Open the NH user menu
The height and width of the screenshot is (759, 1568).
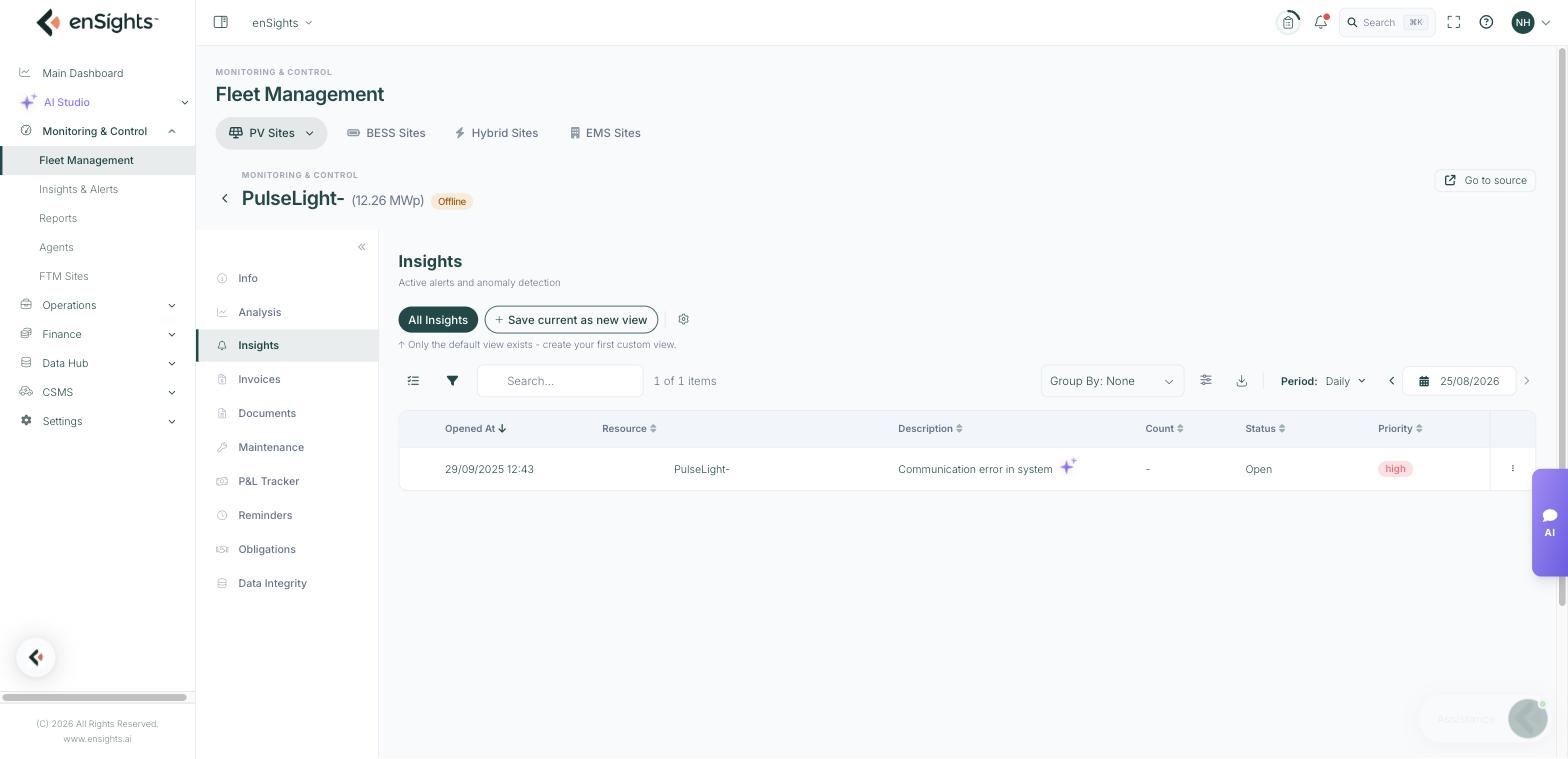(1531, 22)
